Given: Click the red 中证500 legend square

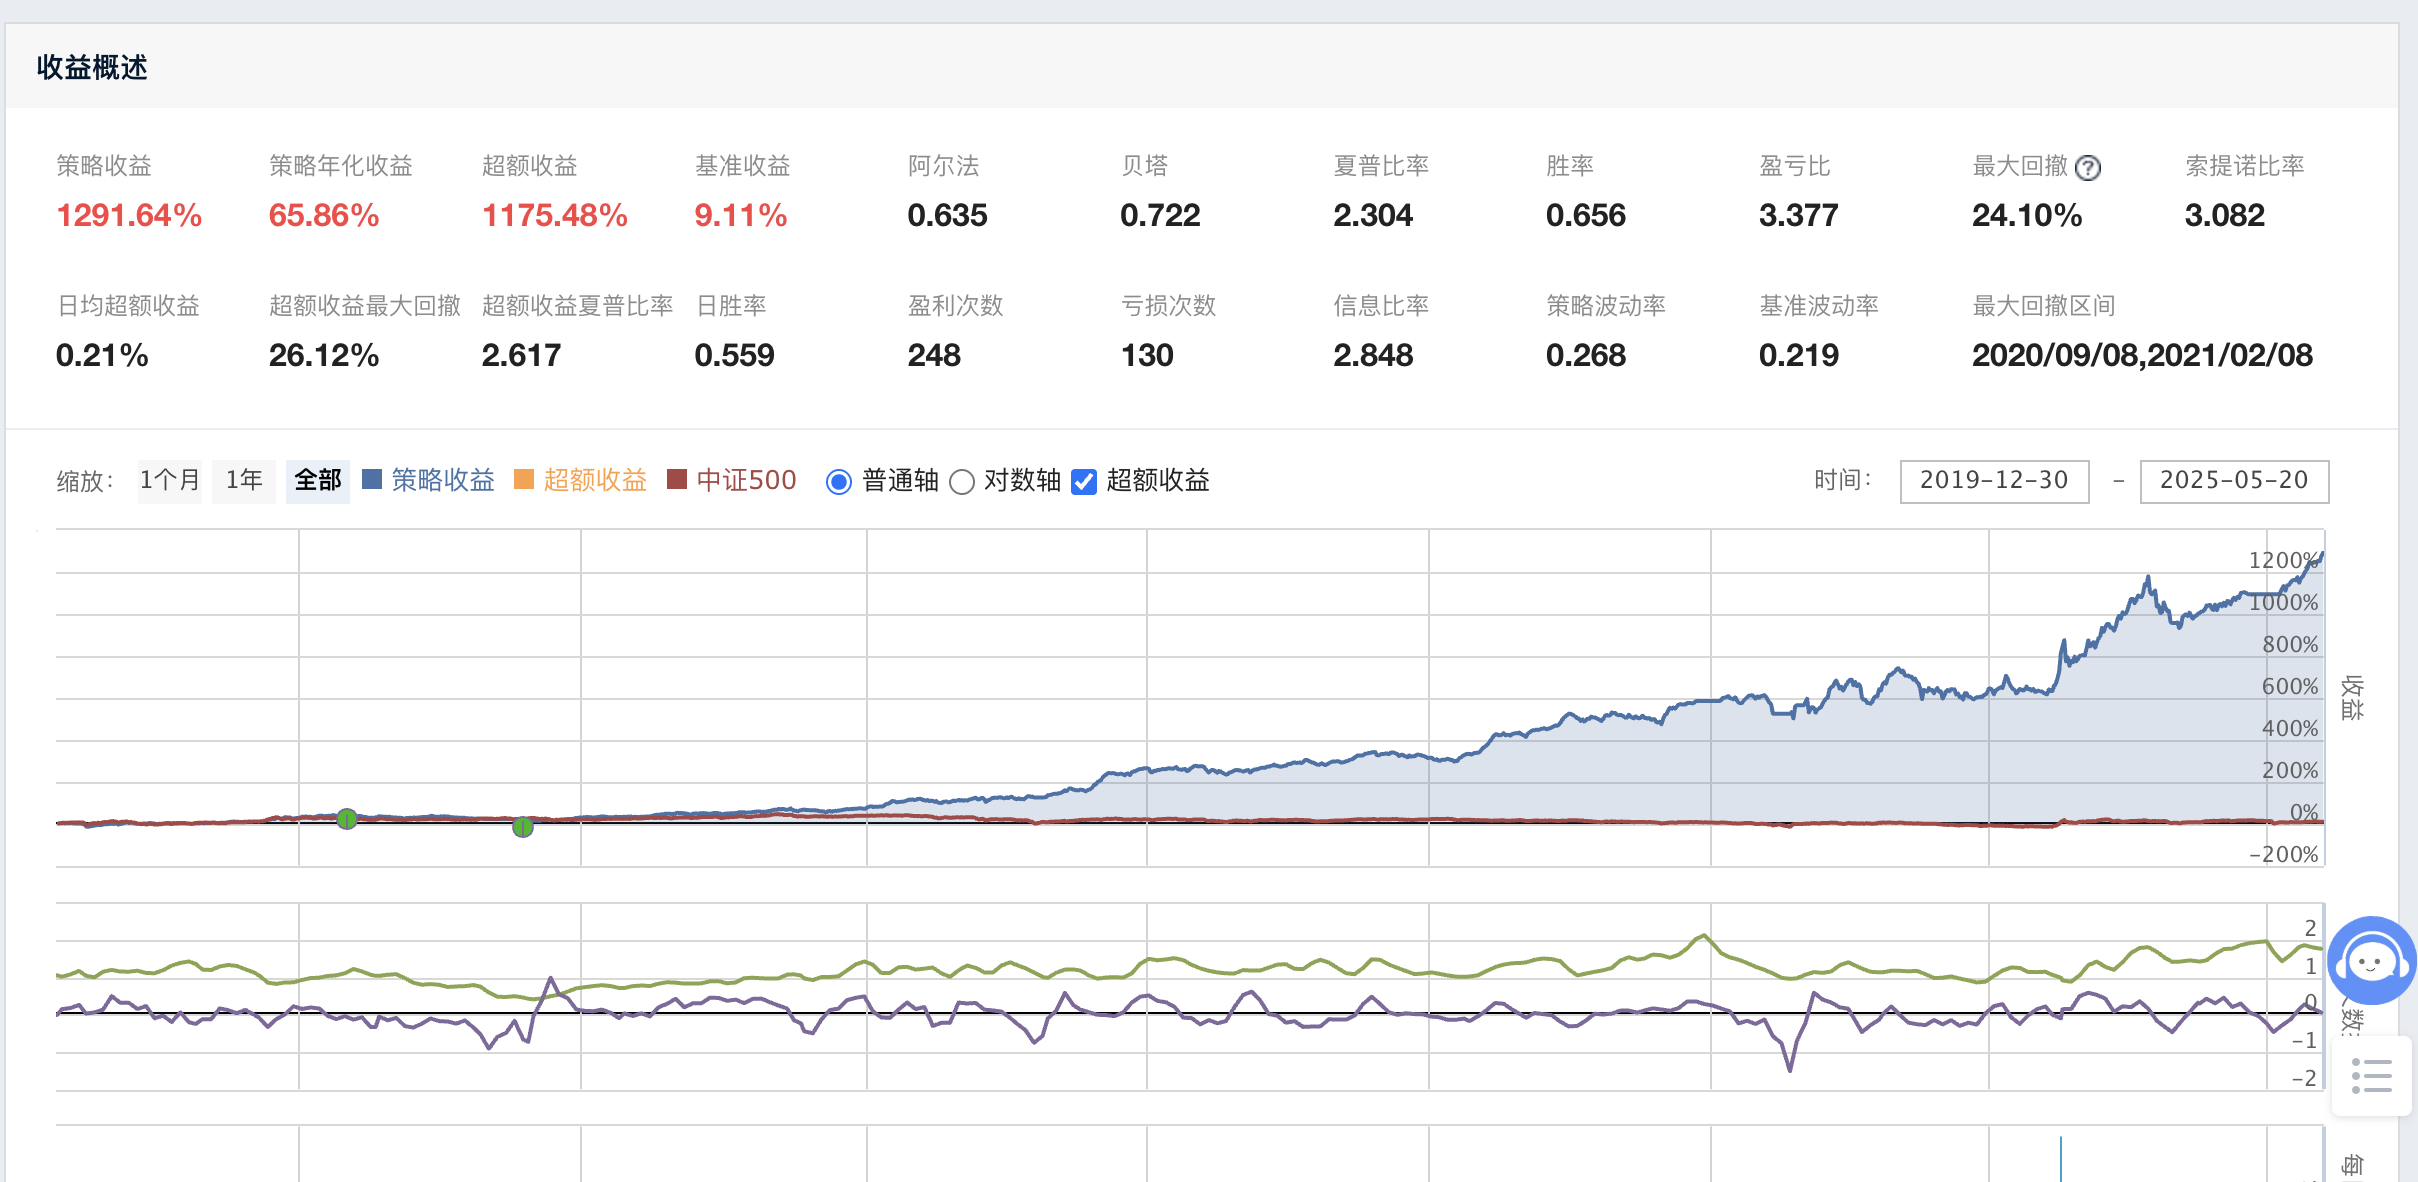Looking at the screenshot, I should (677, 480).
